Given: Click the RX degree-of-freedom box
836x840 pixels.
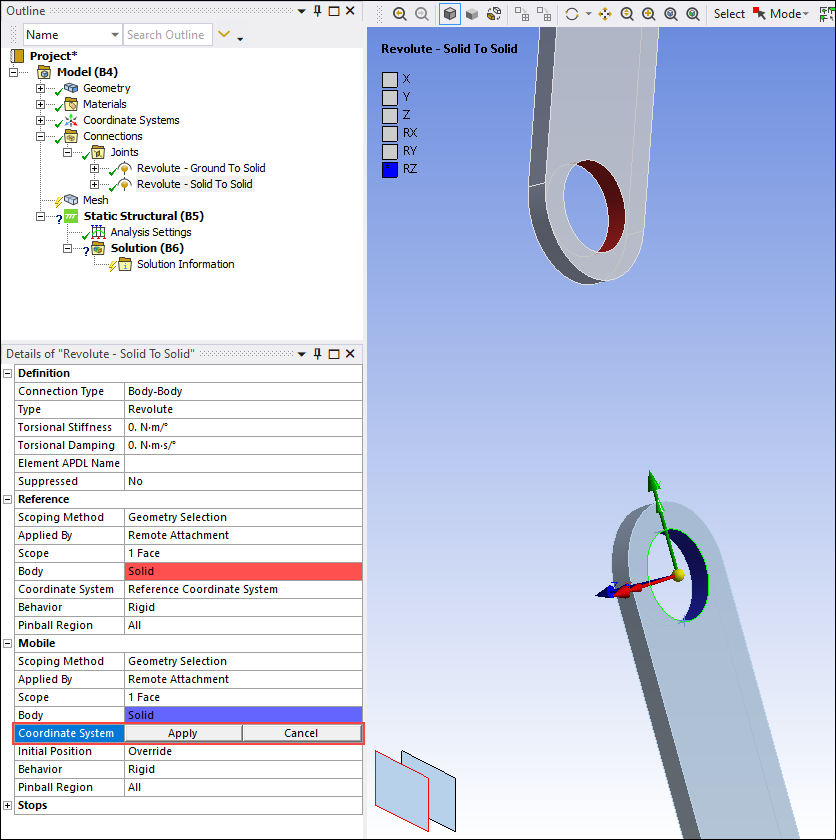Looking at the screenshot, I should click(390, 133).
